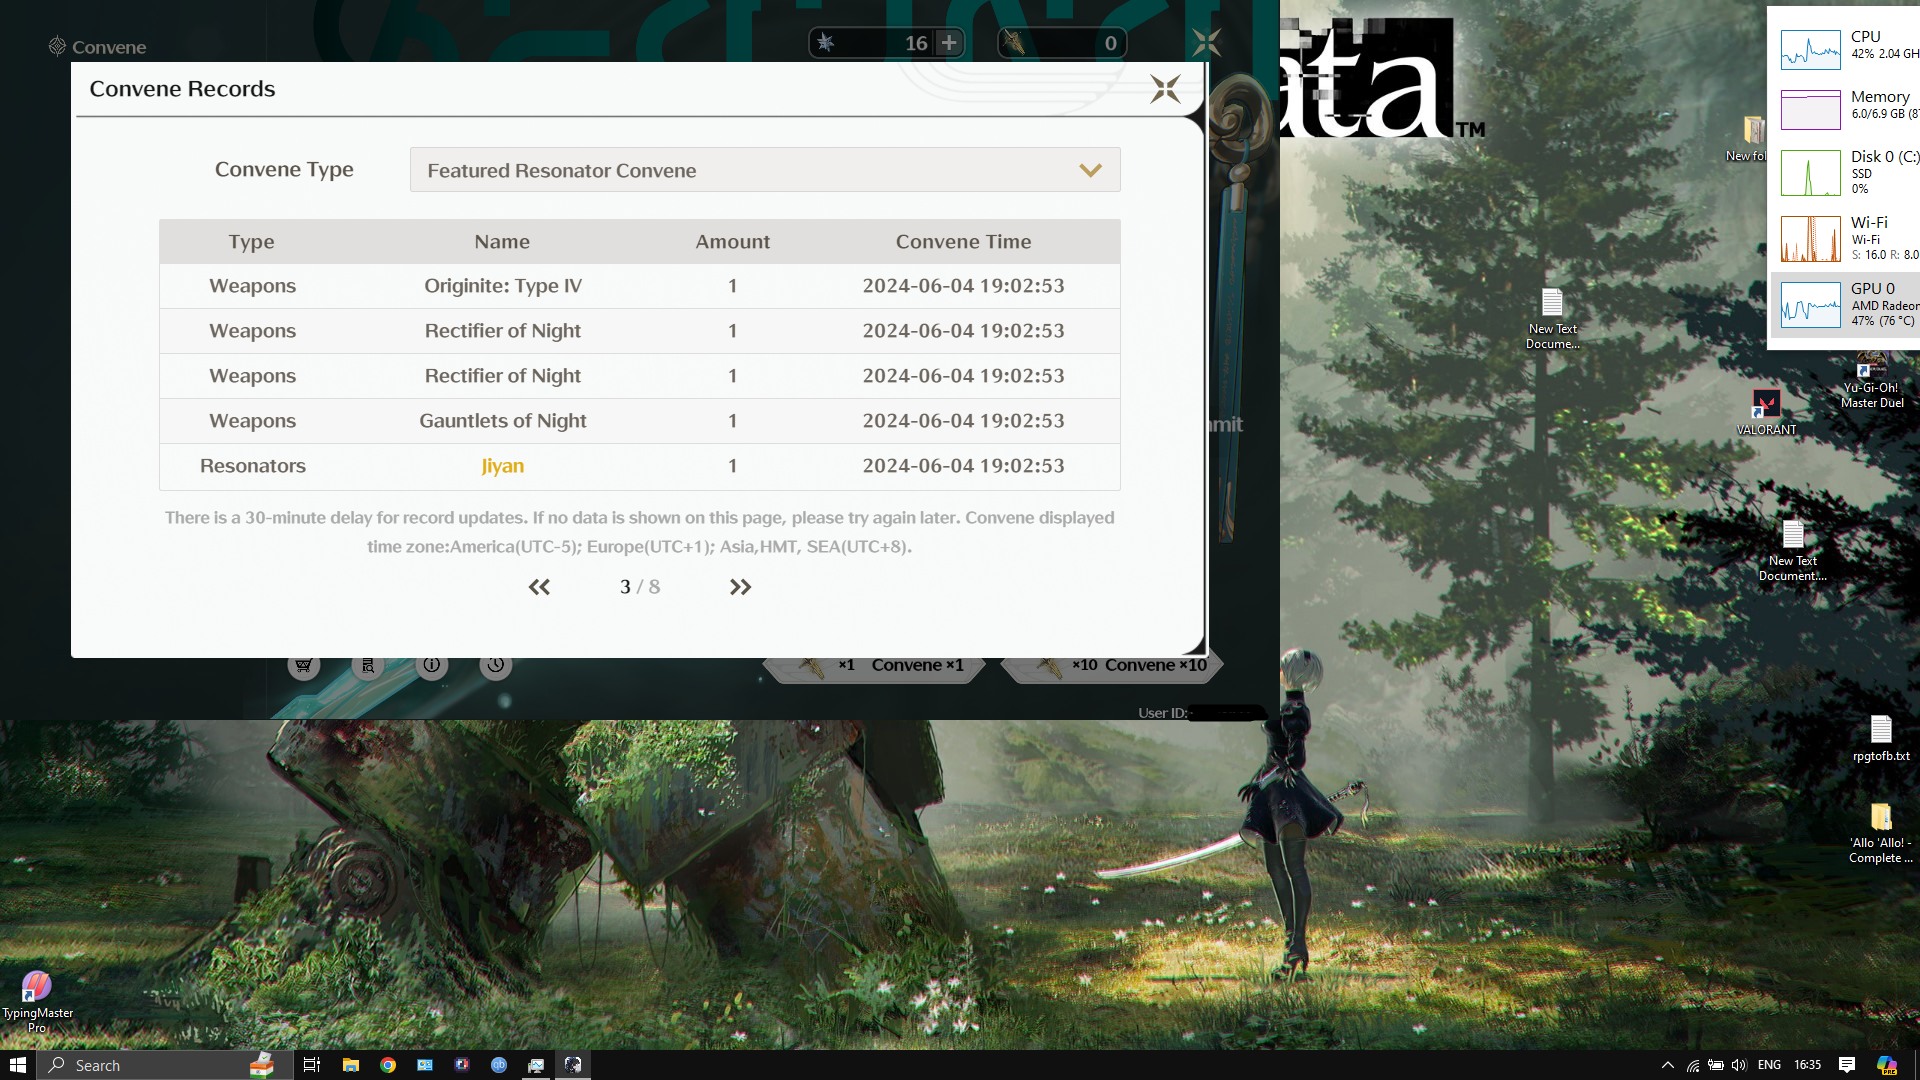This screenshot has width=1920, height=1080.
Task: Select the TypingMaster Pro desktop shortcut
Action: click(x=37, y=1001)
